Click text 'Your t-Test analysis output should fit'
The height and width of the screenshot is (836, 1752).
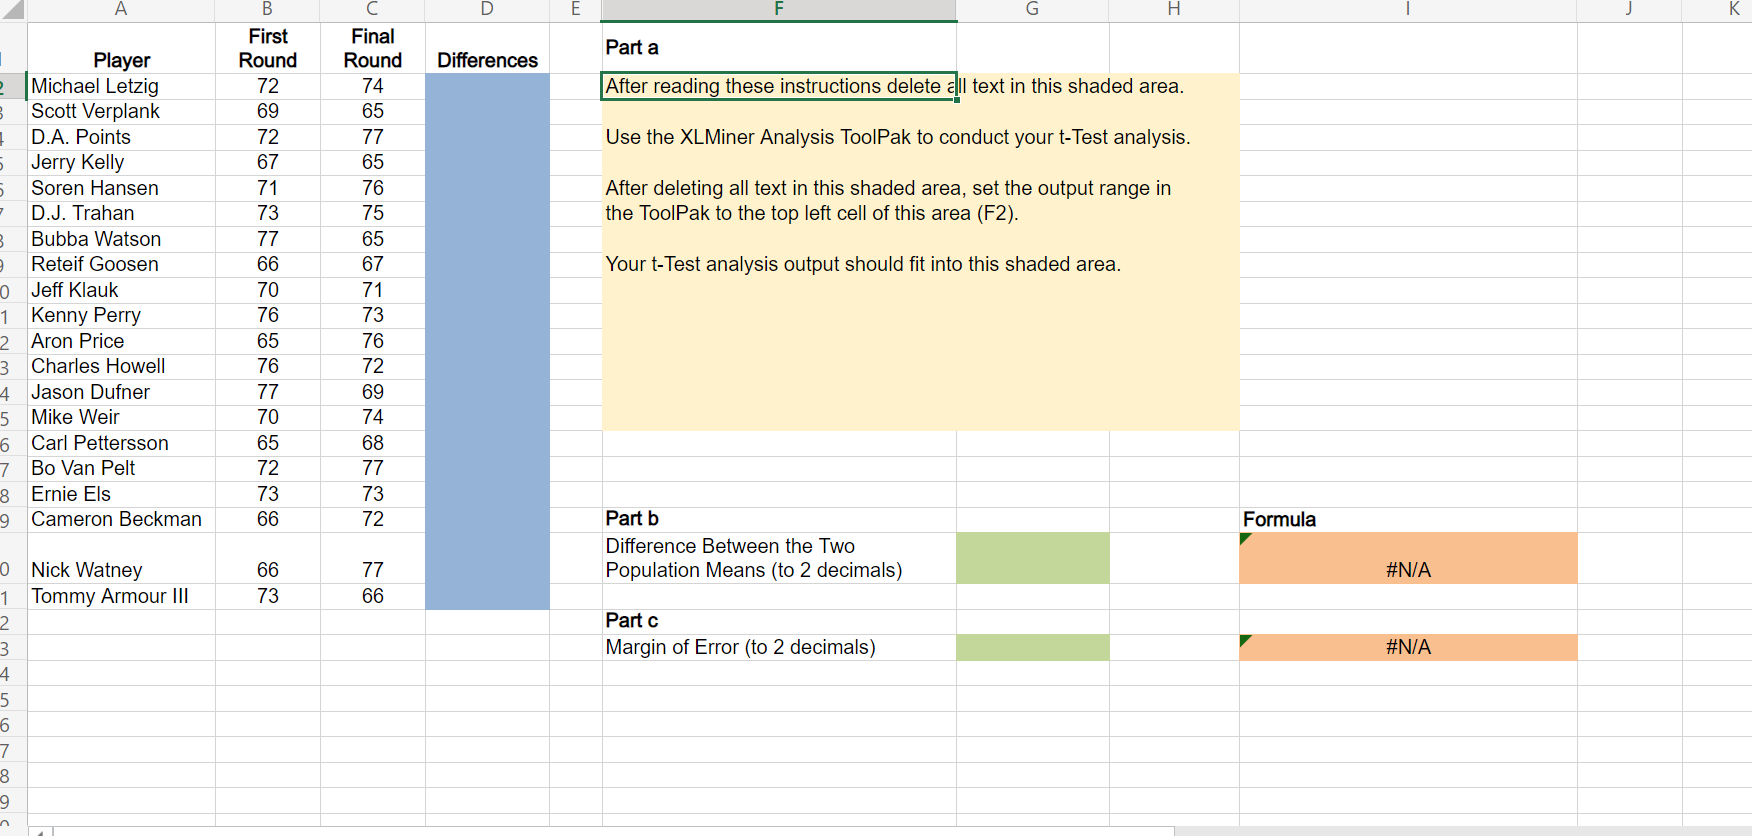click(863, 264)
